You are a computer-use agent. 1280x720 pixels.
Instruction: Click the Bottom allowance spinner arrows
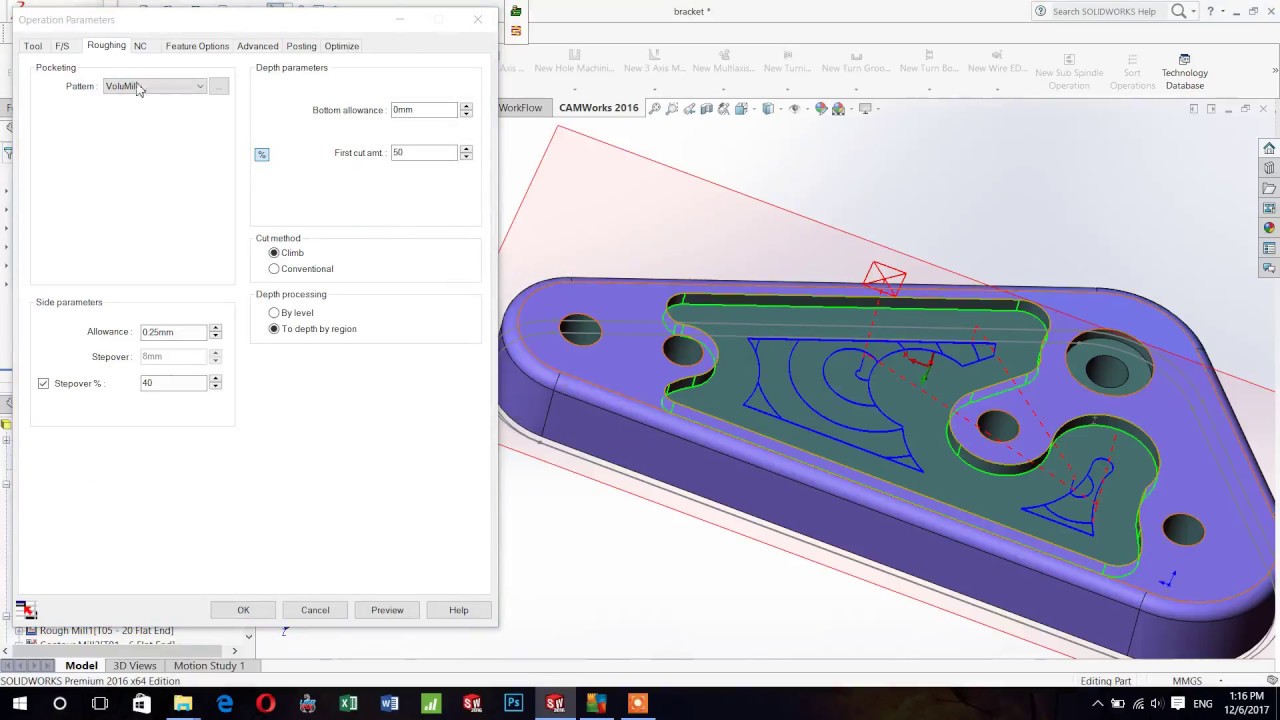pos(466,110)
